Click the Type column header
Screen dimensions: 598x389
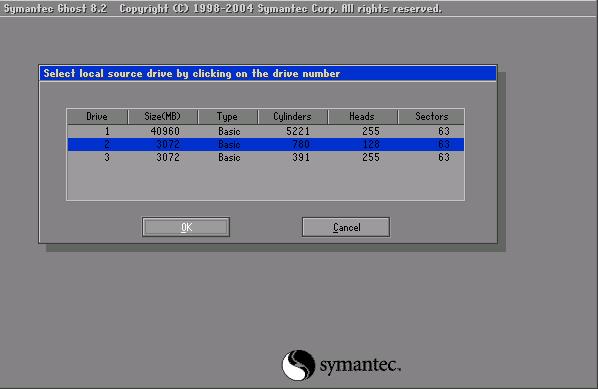(228, 116)
